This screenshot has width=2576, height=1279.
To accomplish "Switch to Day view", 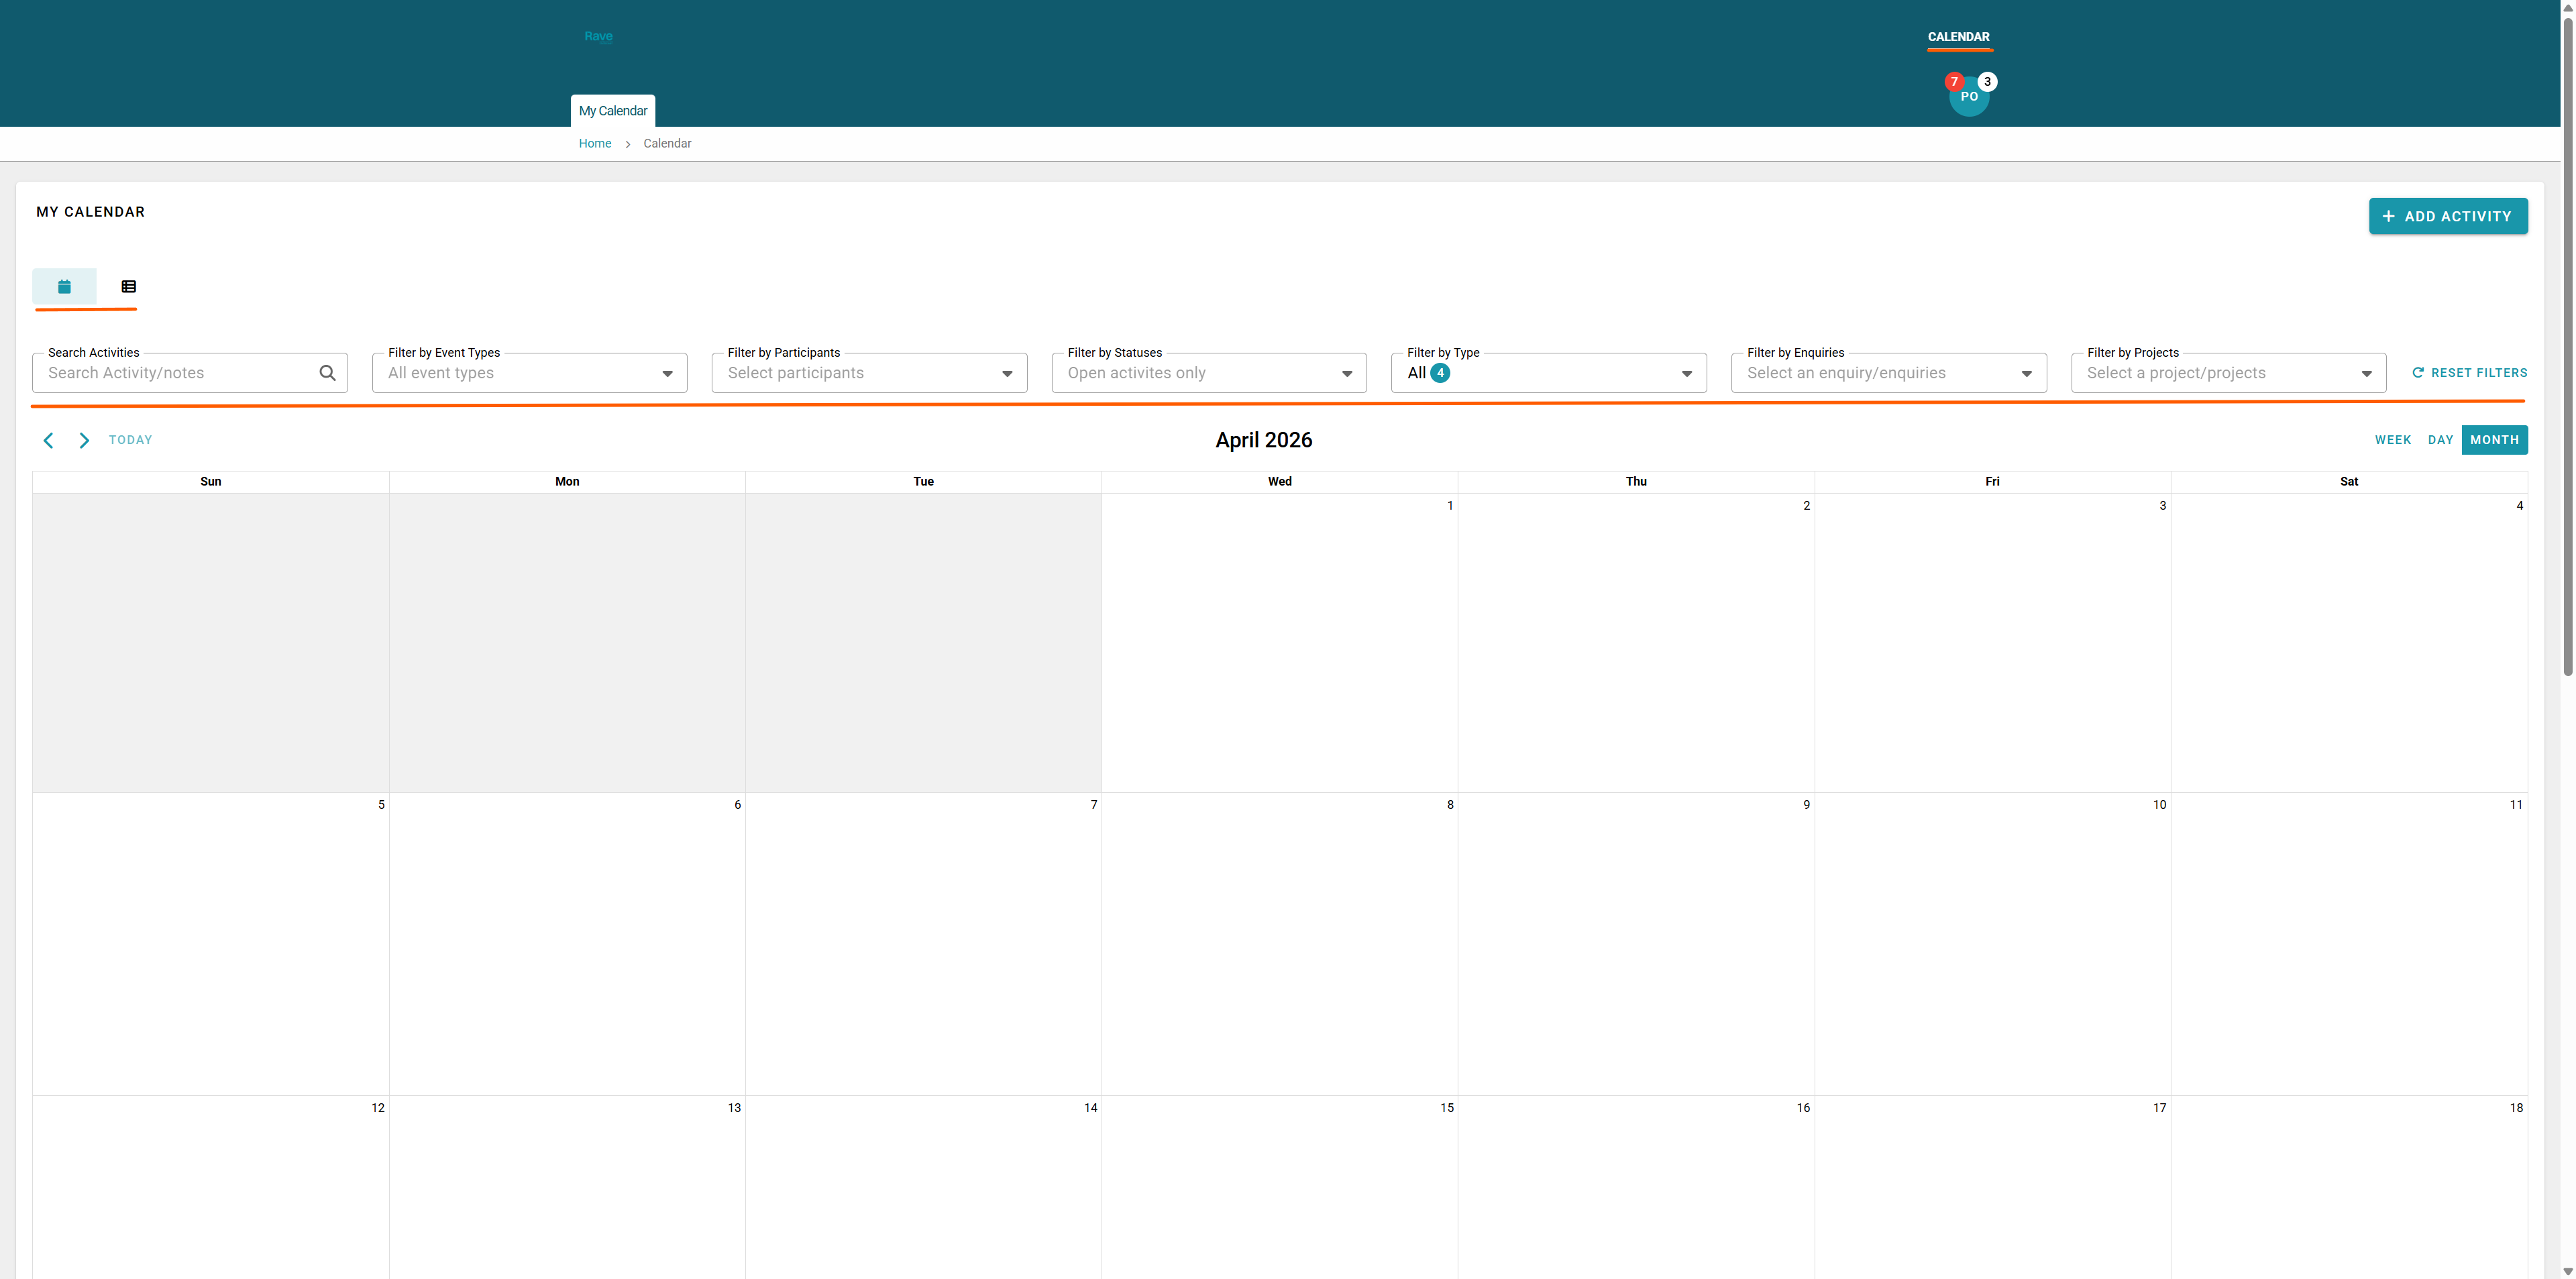I will (2440, 440).
